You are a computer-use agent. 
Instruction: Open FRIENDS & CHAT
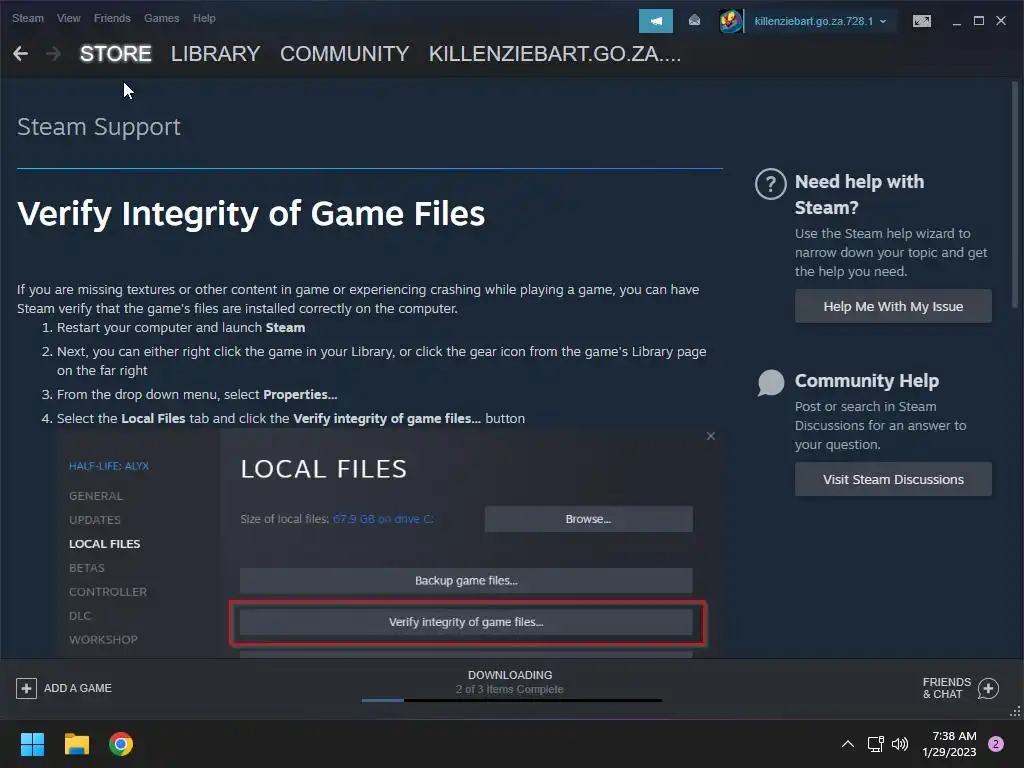point(946,688)
